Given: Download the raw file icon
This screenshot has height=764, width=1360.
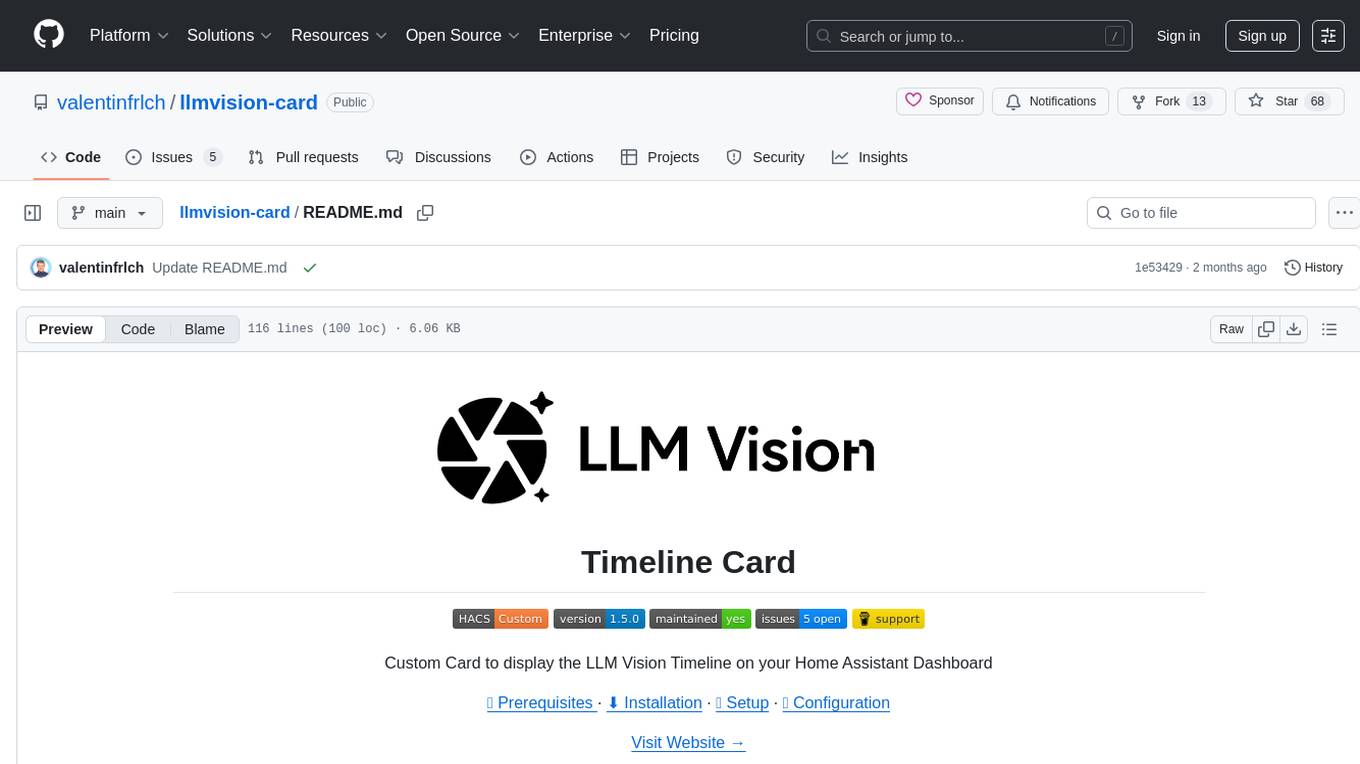Looking at the screenshot, I should 1293,329.
